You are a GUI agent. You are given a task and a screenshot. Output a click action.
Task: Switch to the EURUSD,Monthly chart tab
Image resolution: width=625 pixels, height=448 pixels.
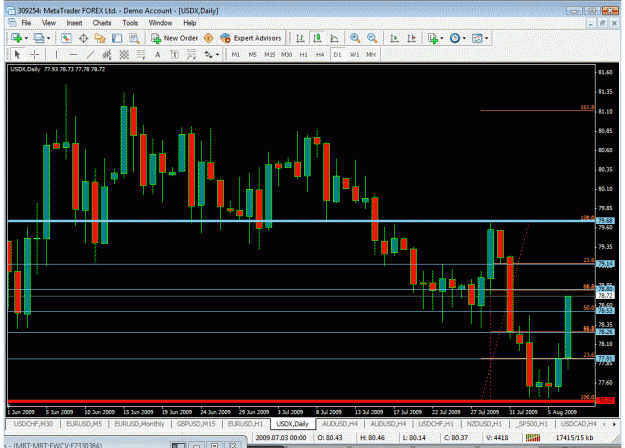139,424
